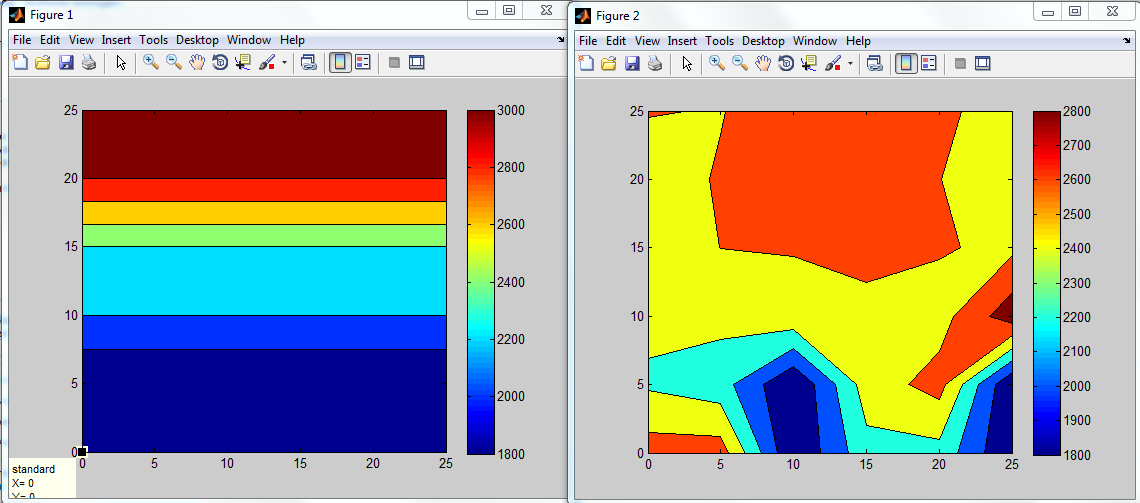Click Zoom In tool in Figure 1
Viewport: 1140px width, 503px height.
(151, 62)
